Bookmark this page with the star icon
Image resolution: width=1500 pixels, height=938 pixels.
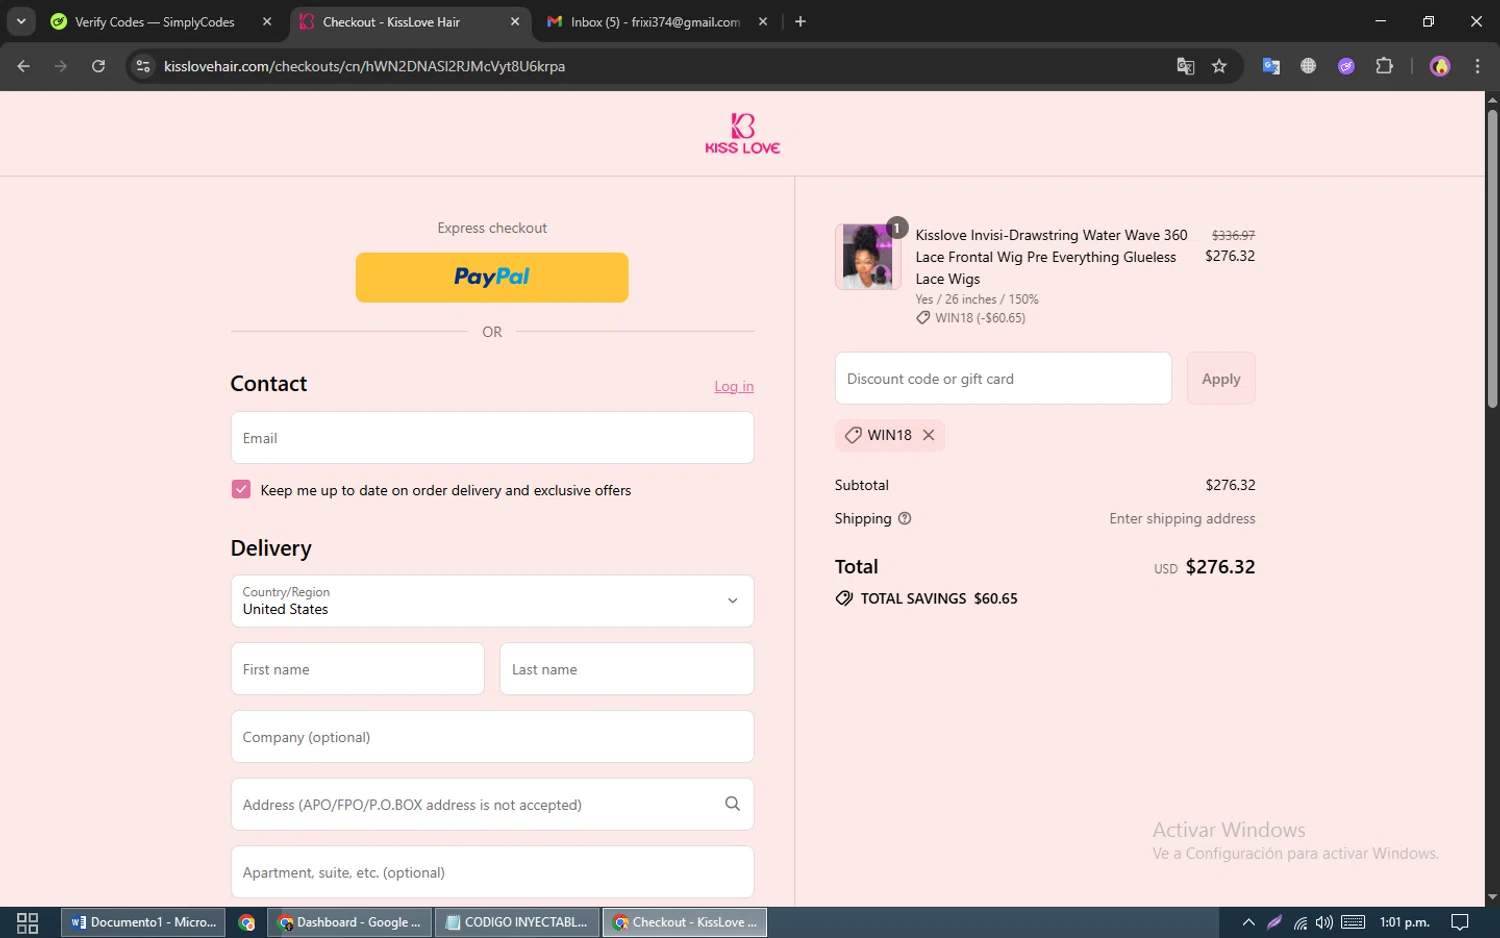pos(1219,66)
